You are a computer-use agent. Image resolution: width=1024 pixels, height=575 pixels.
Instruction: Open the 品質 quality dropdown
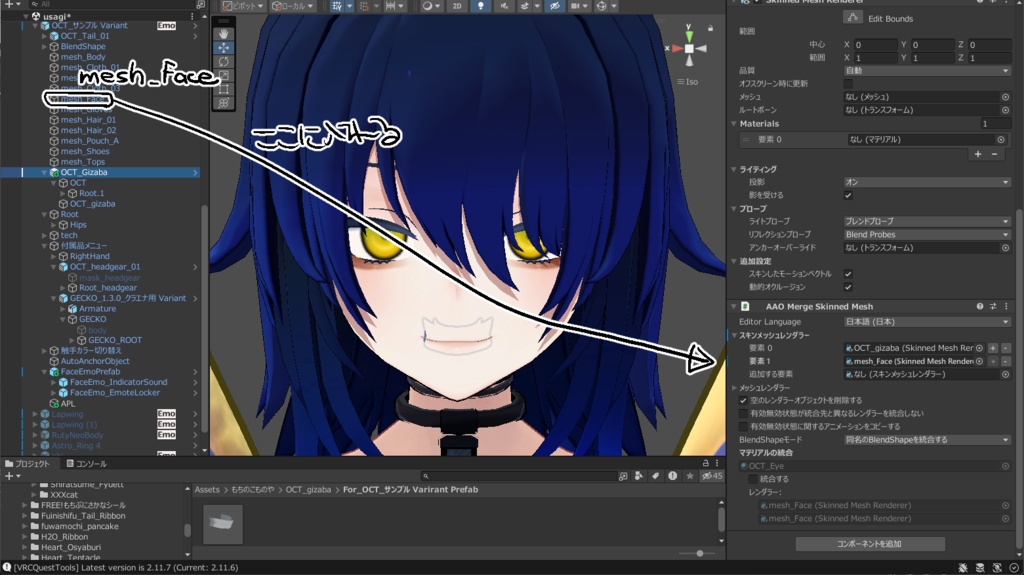point(927,71)
